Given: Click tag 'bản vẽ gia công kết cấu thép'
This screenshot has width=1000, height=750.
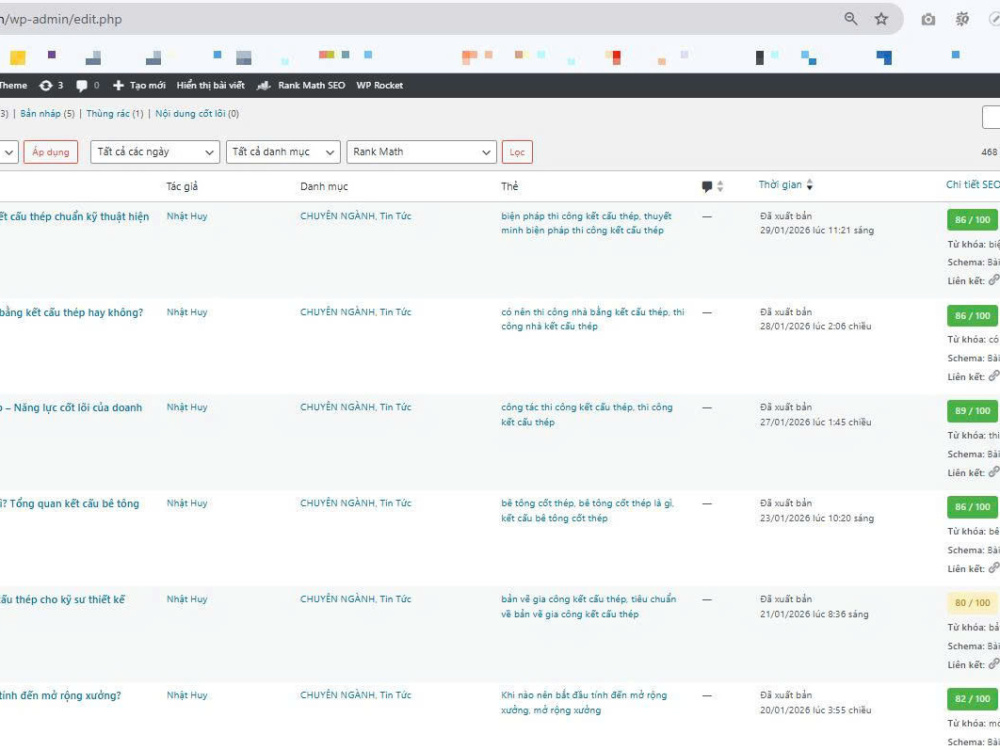Looking at the screenshot, I should coord(563,599).
